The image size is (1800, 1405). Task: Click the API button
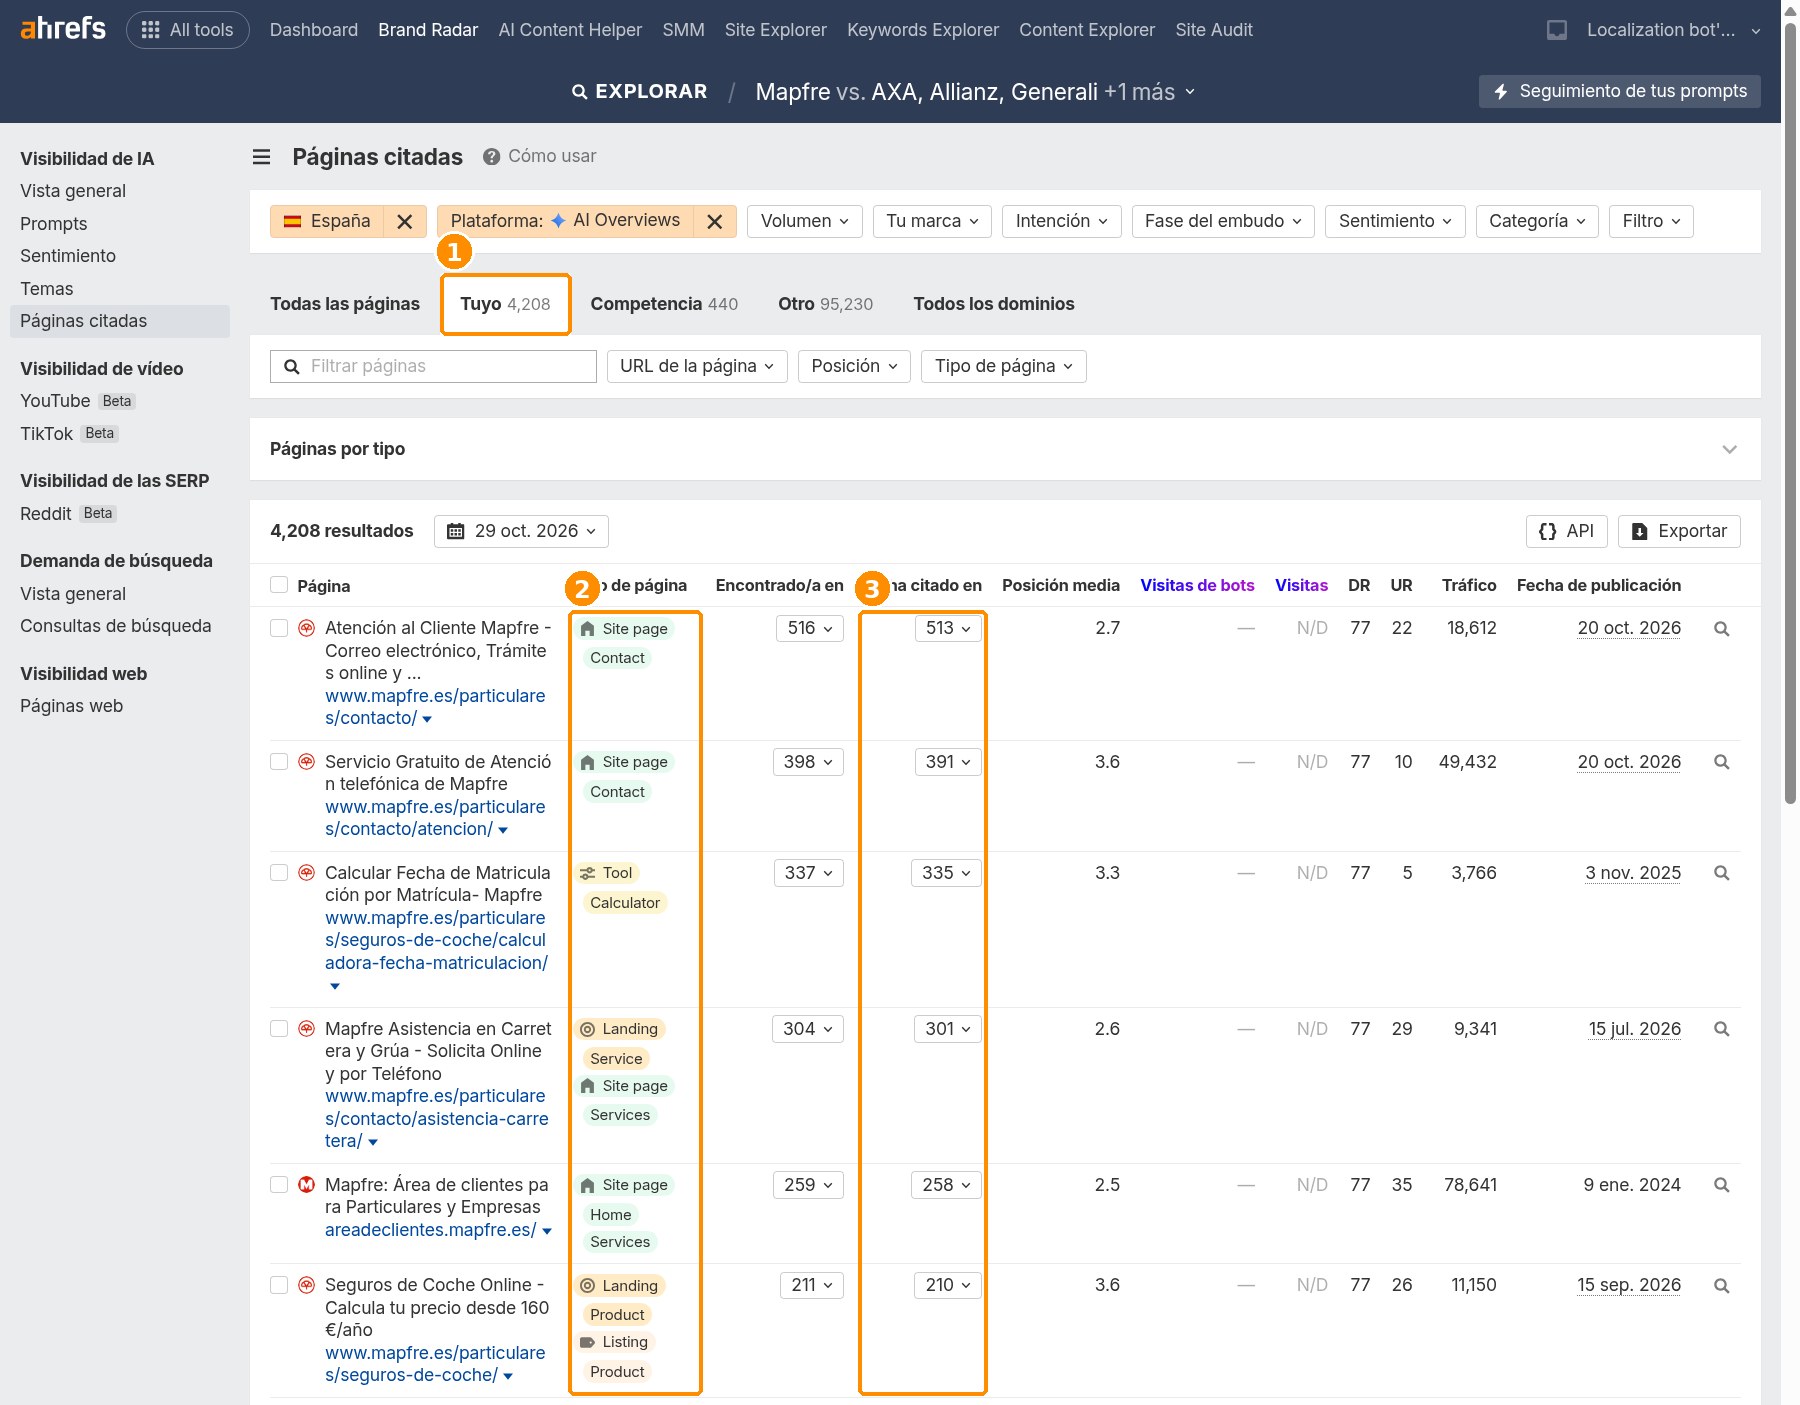pyautogui.click(x=1566, y=531)
